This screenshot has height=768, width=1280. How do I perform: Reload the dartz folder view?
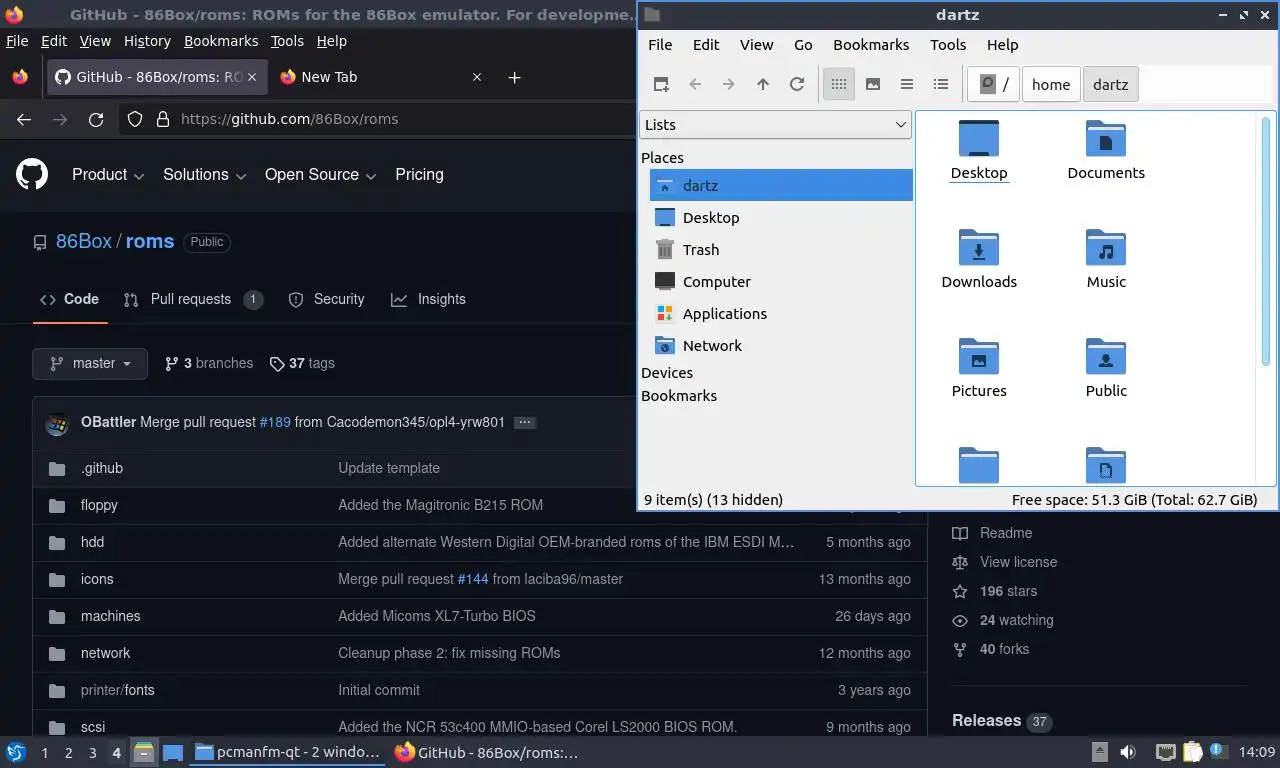click(797, 85)
